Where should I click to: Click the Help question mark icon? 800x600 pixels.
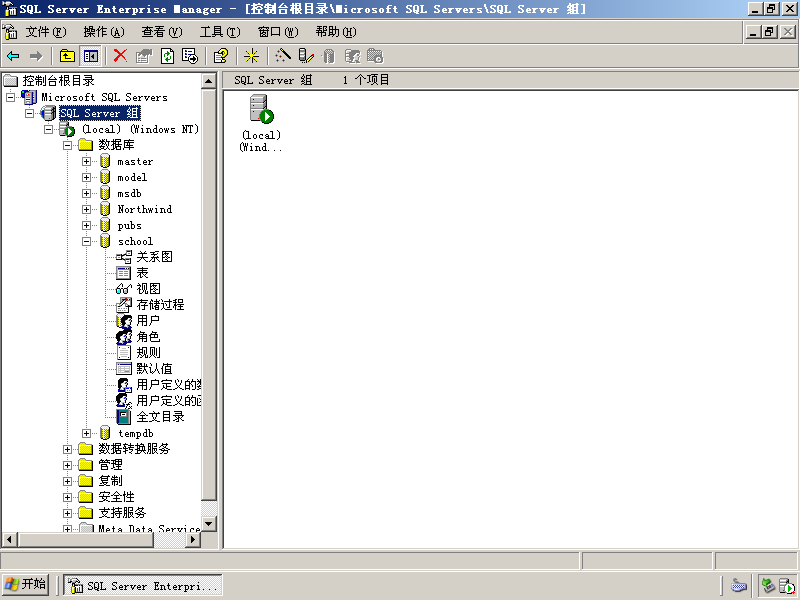[x=221, y=56]
